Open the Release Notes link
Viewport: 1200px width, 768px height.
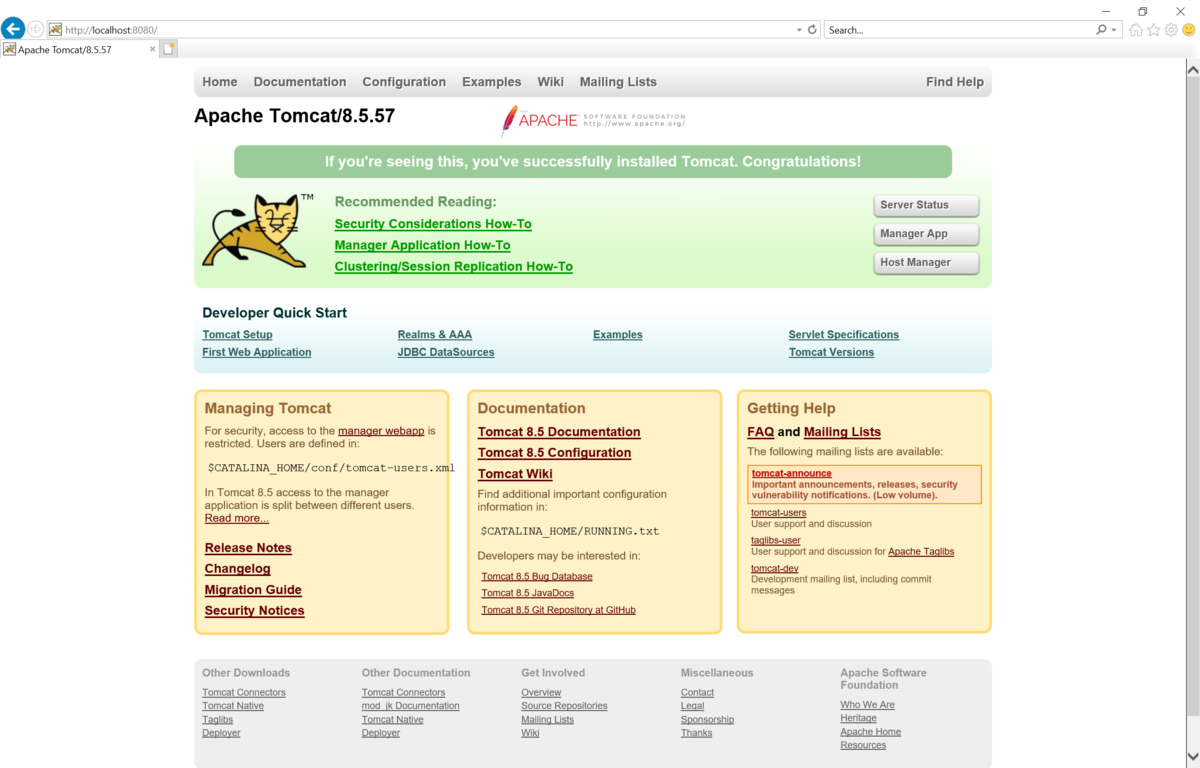(248, 548)
